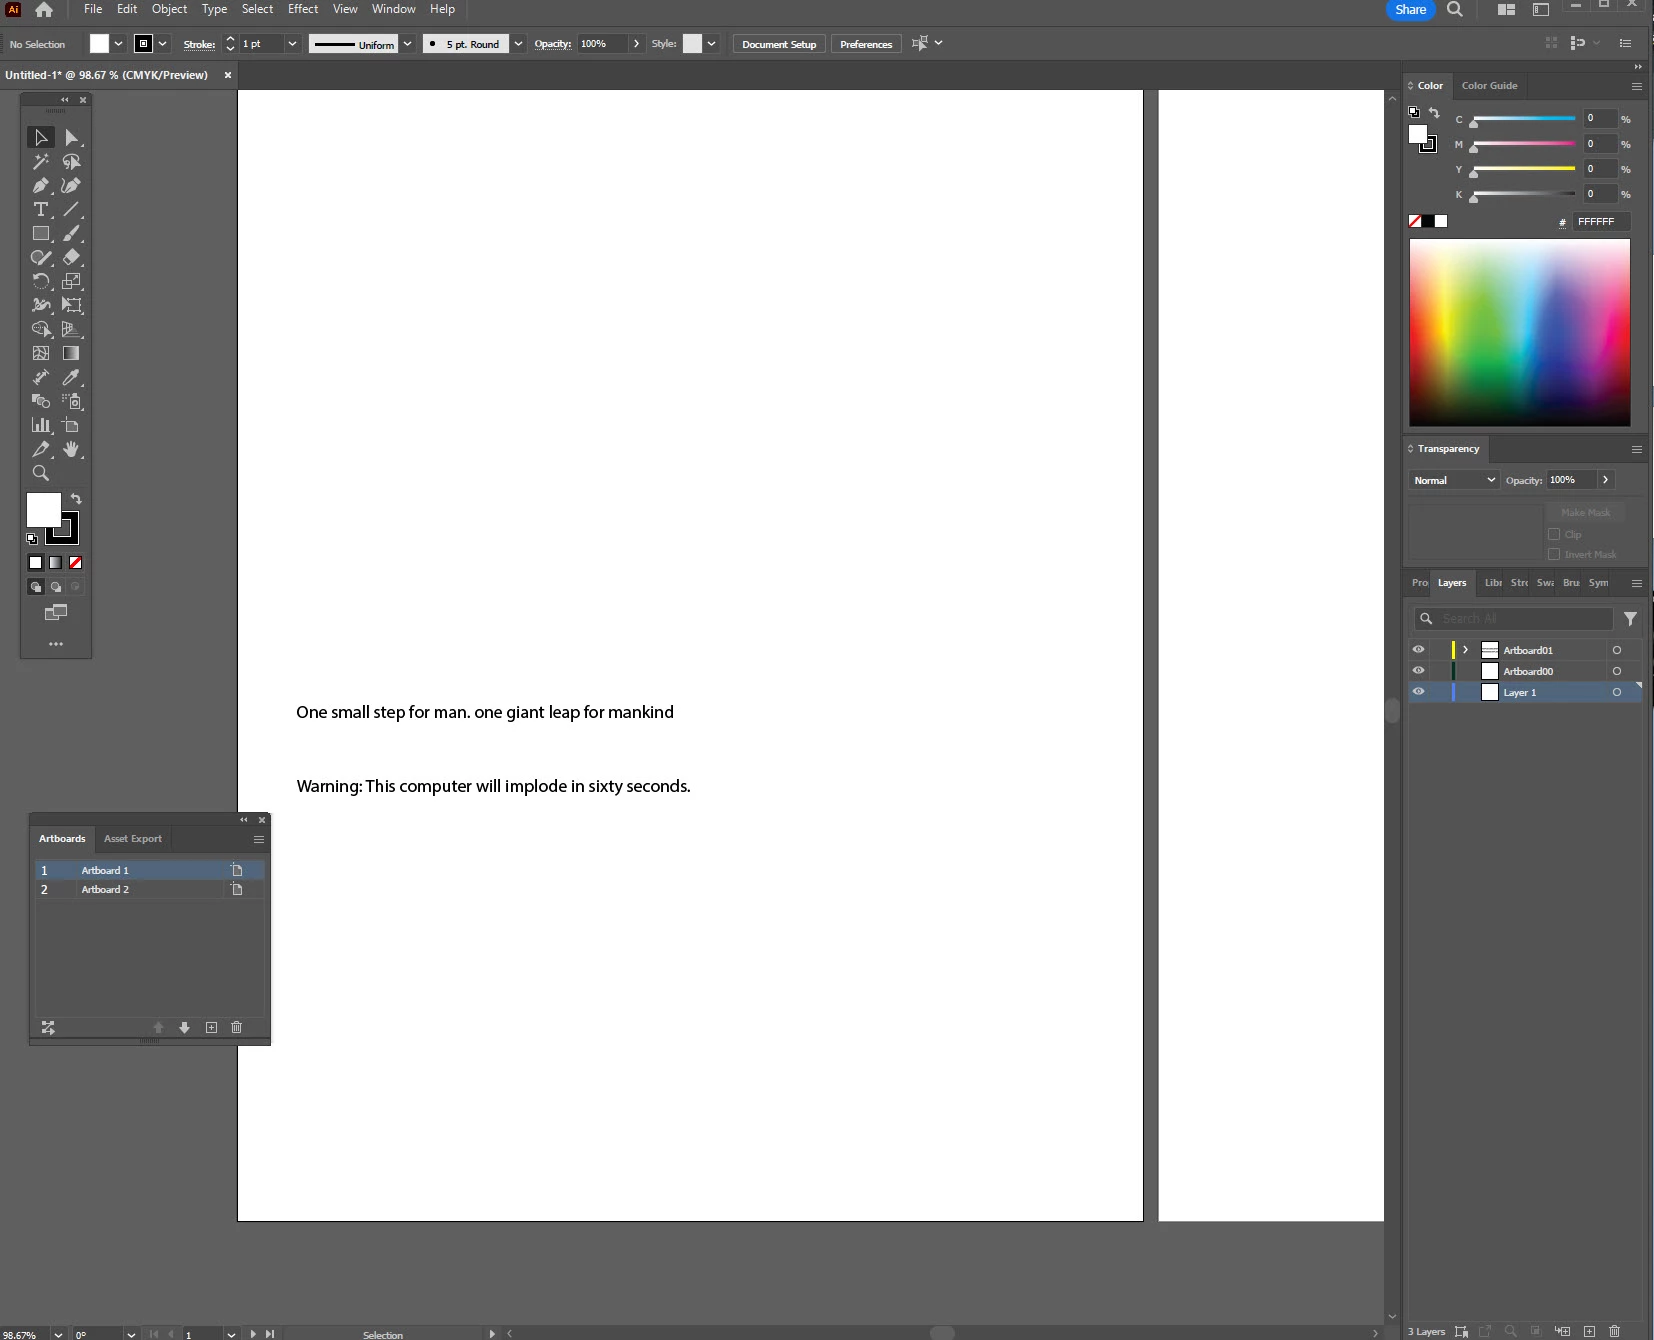Select the Zoom tool
The height and width of the screenshot is (1340, 1654).
41,473
